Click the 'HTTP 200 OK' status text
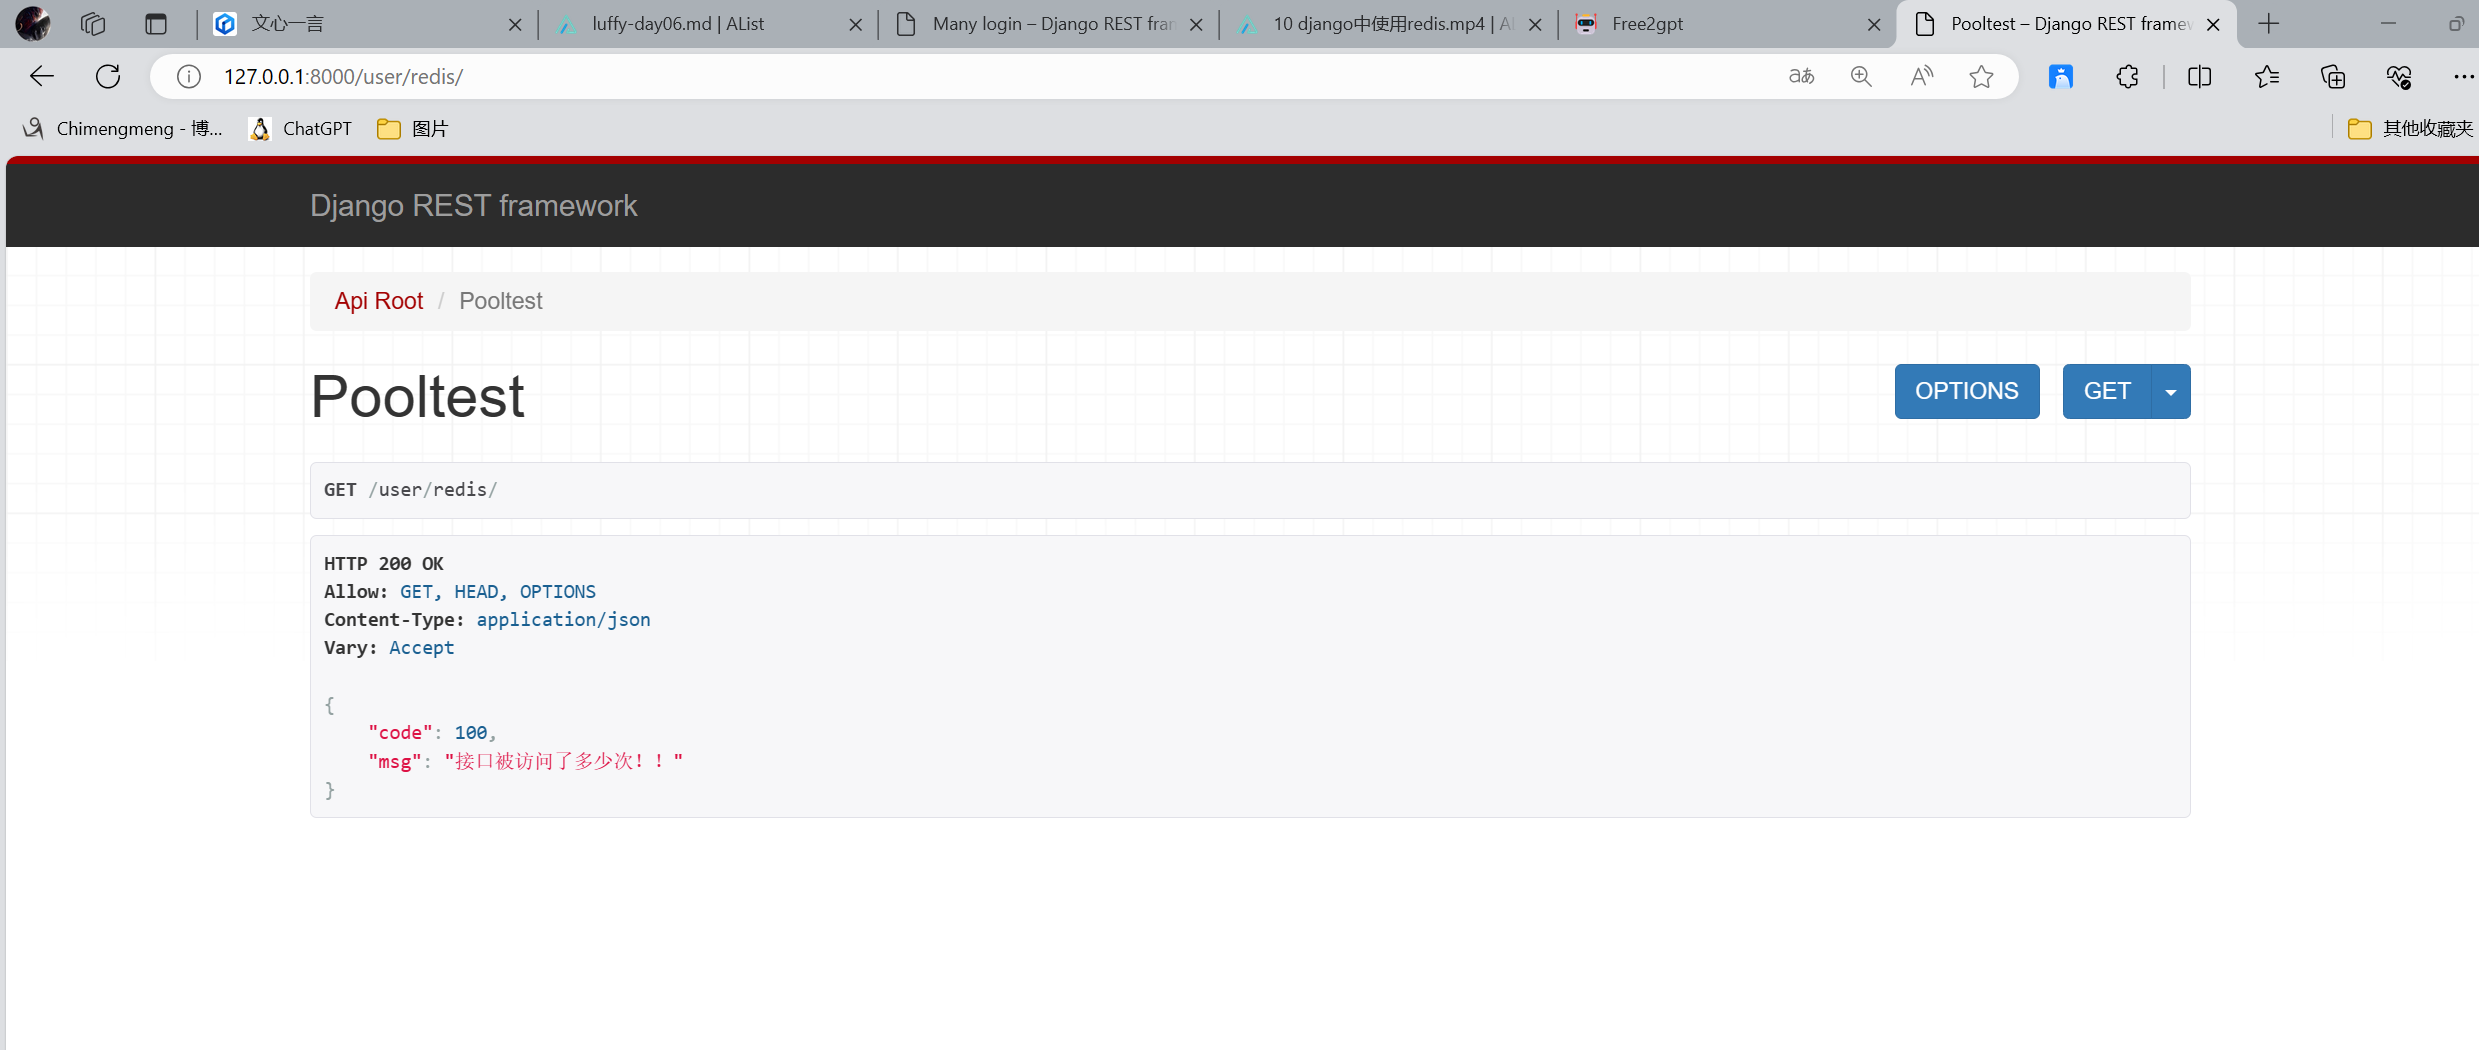 pos(383,563)
